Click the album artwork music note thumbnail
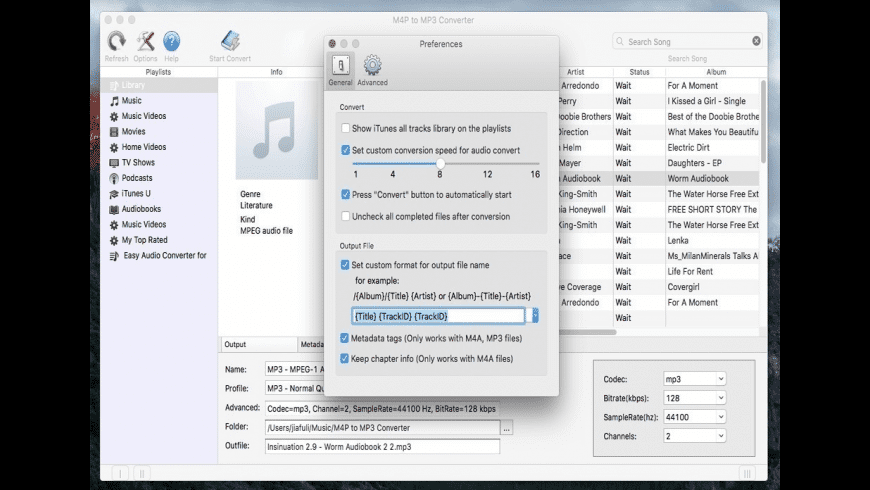The image size is (870, 490). pyautogui.click(x=277, y=130)
